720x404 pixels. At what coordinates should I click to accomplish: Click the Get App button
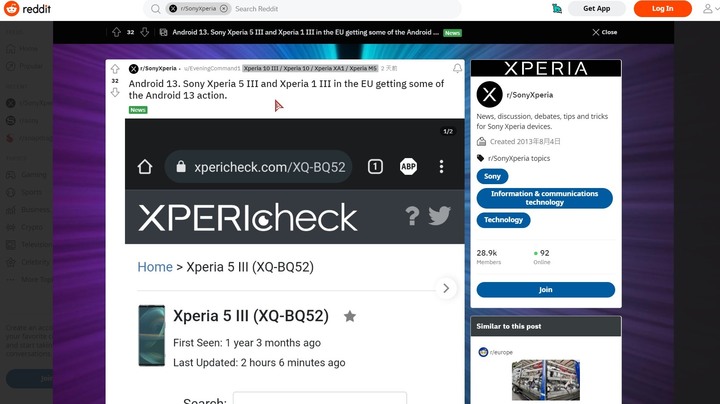point(596,9)
